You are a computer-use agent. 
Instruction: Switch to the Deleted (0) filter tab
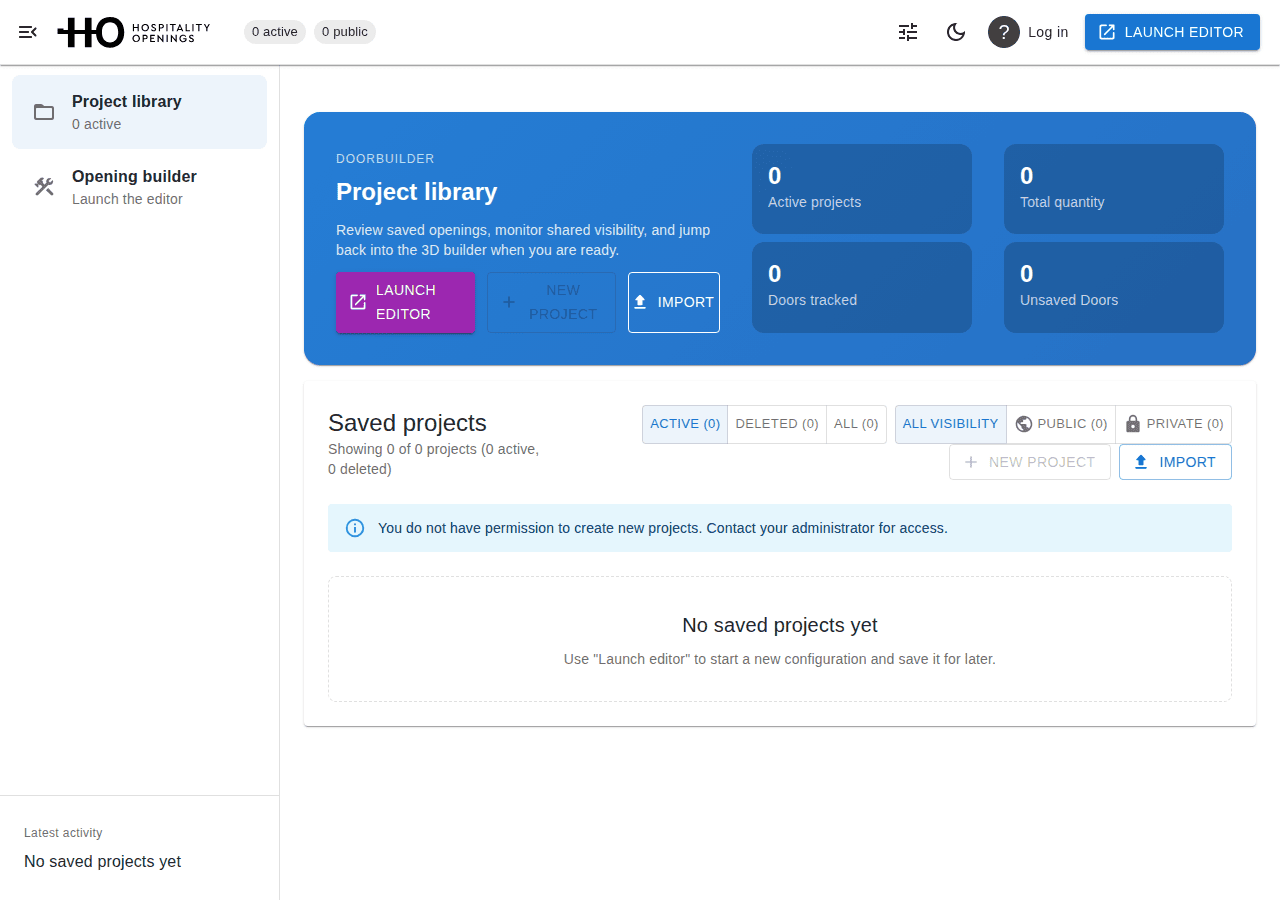pos(777,424)
